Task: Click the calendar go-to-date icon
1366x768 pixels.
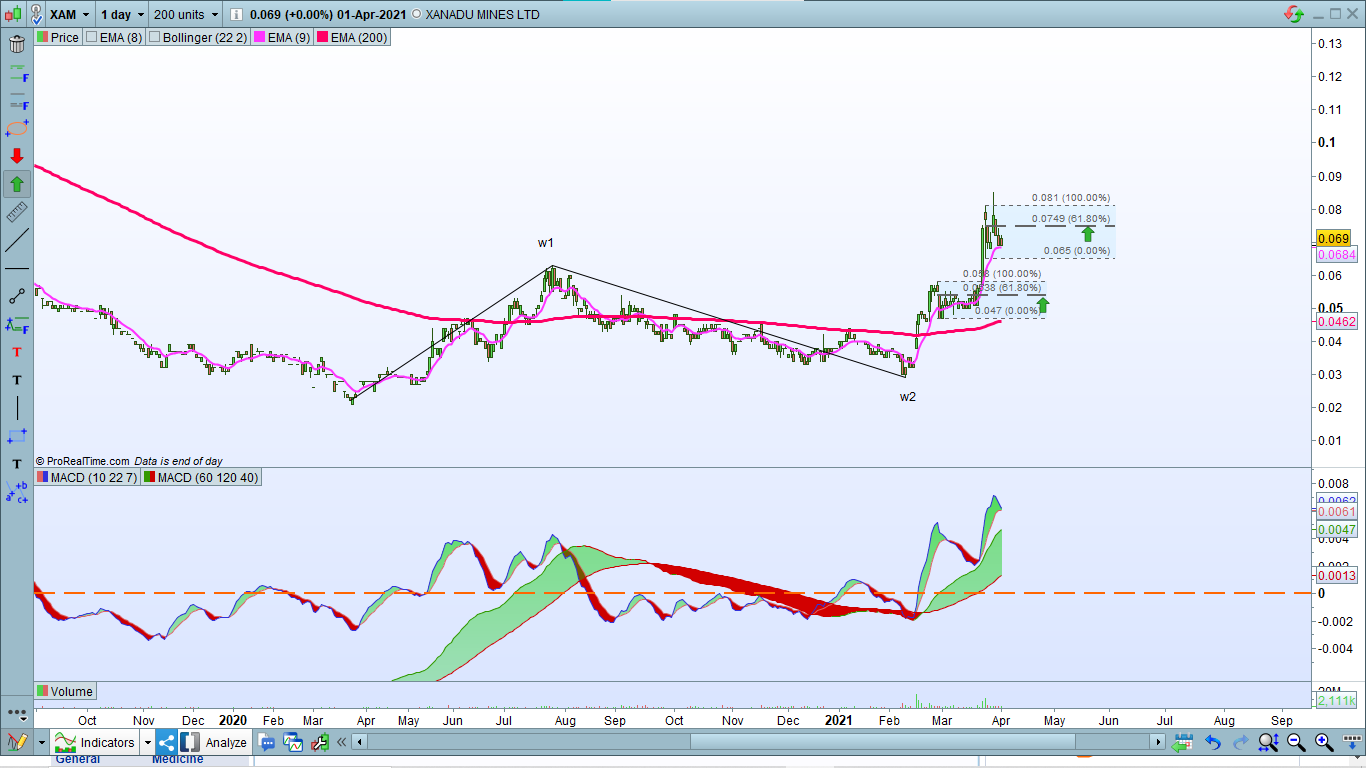Action: 1184,742
